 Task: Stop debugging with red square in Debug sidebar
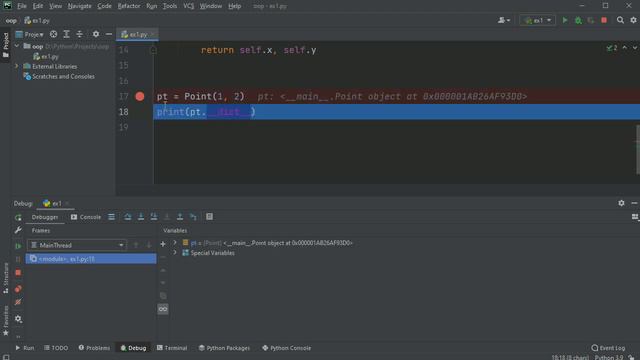click(x=18, y=273)
